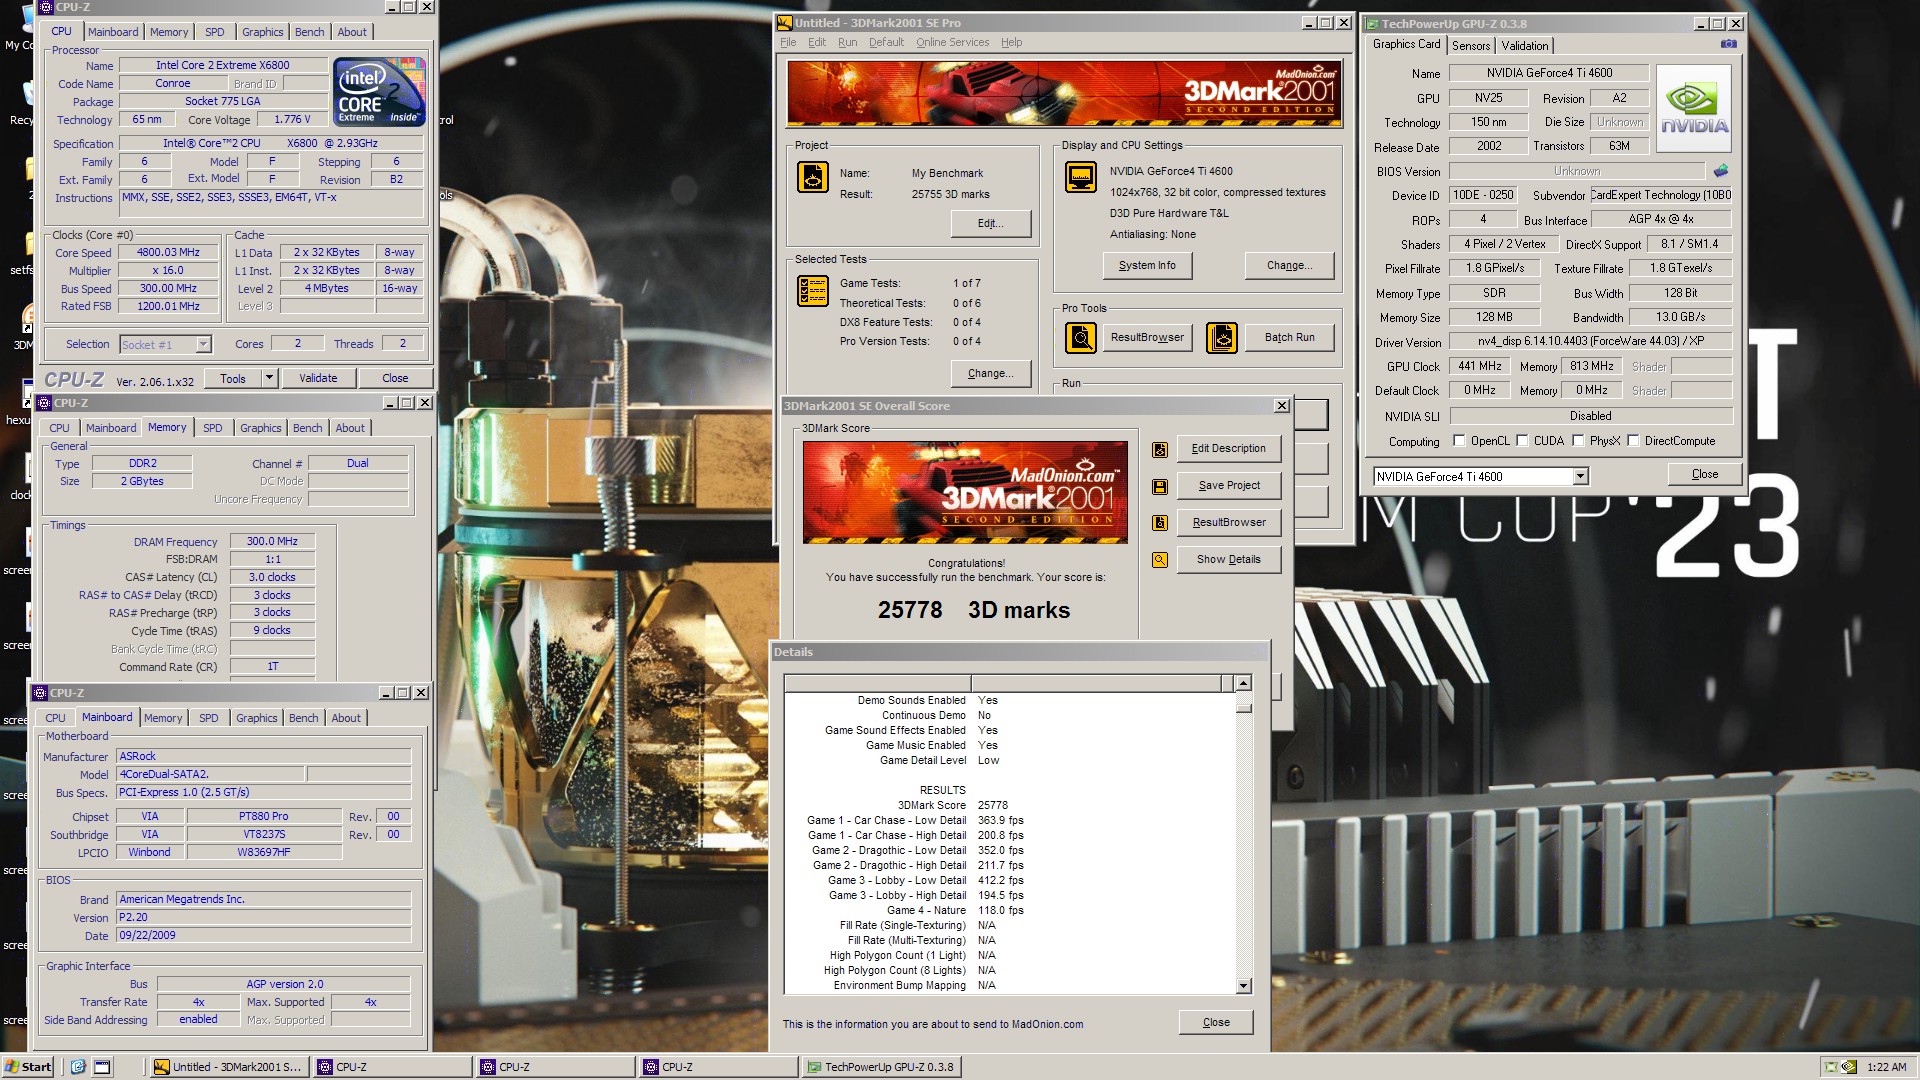
Task: Click the Intel Core 2 Extreme logo
Action: [x=379, y=92]
